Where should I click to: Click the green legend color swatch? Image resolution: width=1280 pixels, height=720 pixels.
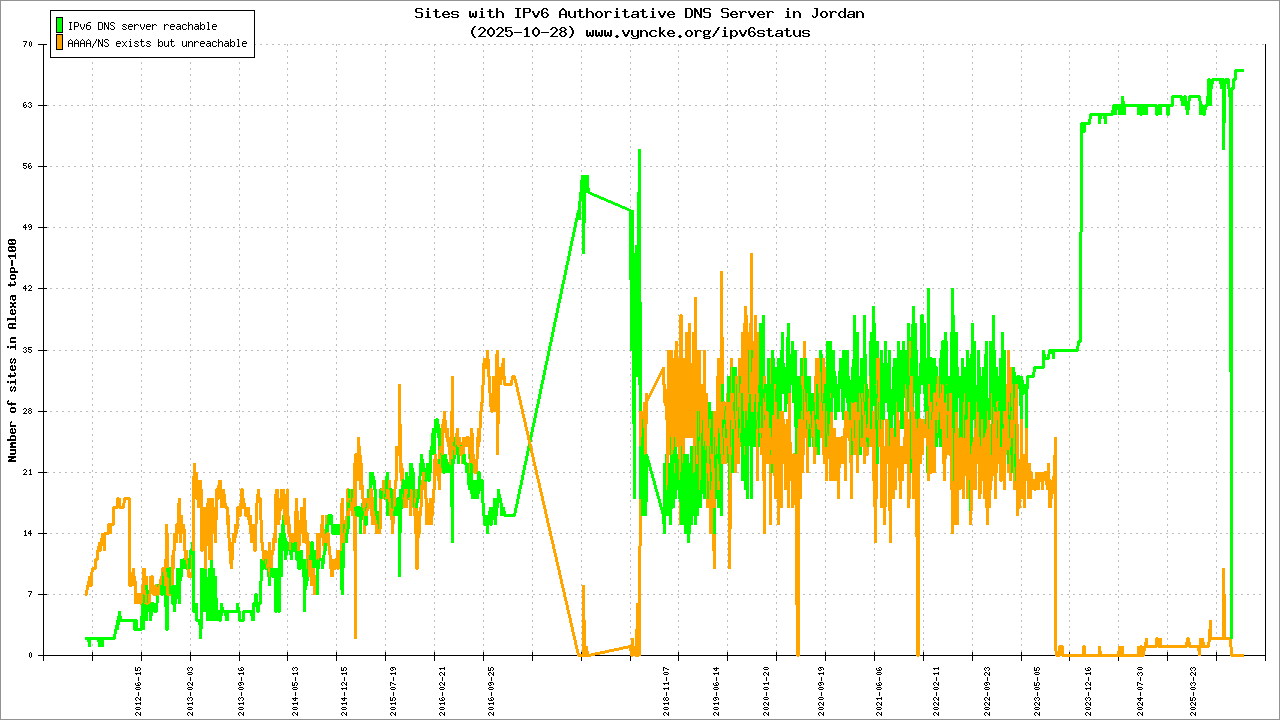click(60, 25)
